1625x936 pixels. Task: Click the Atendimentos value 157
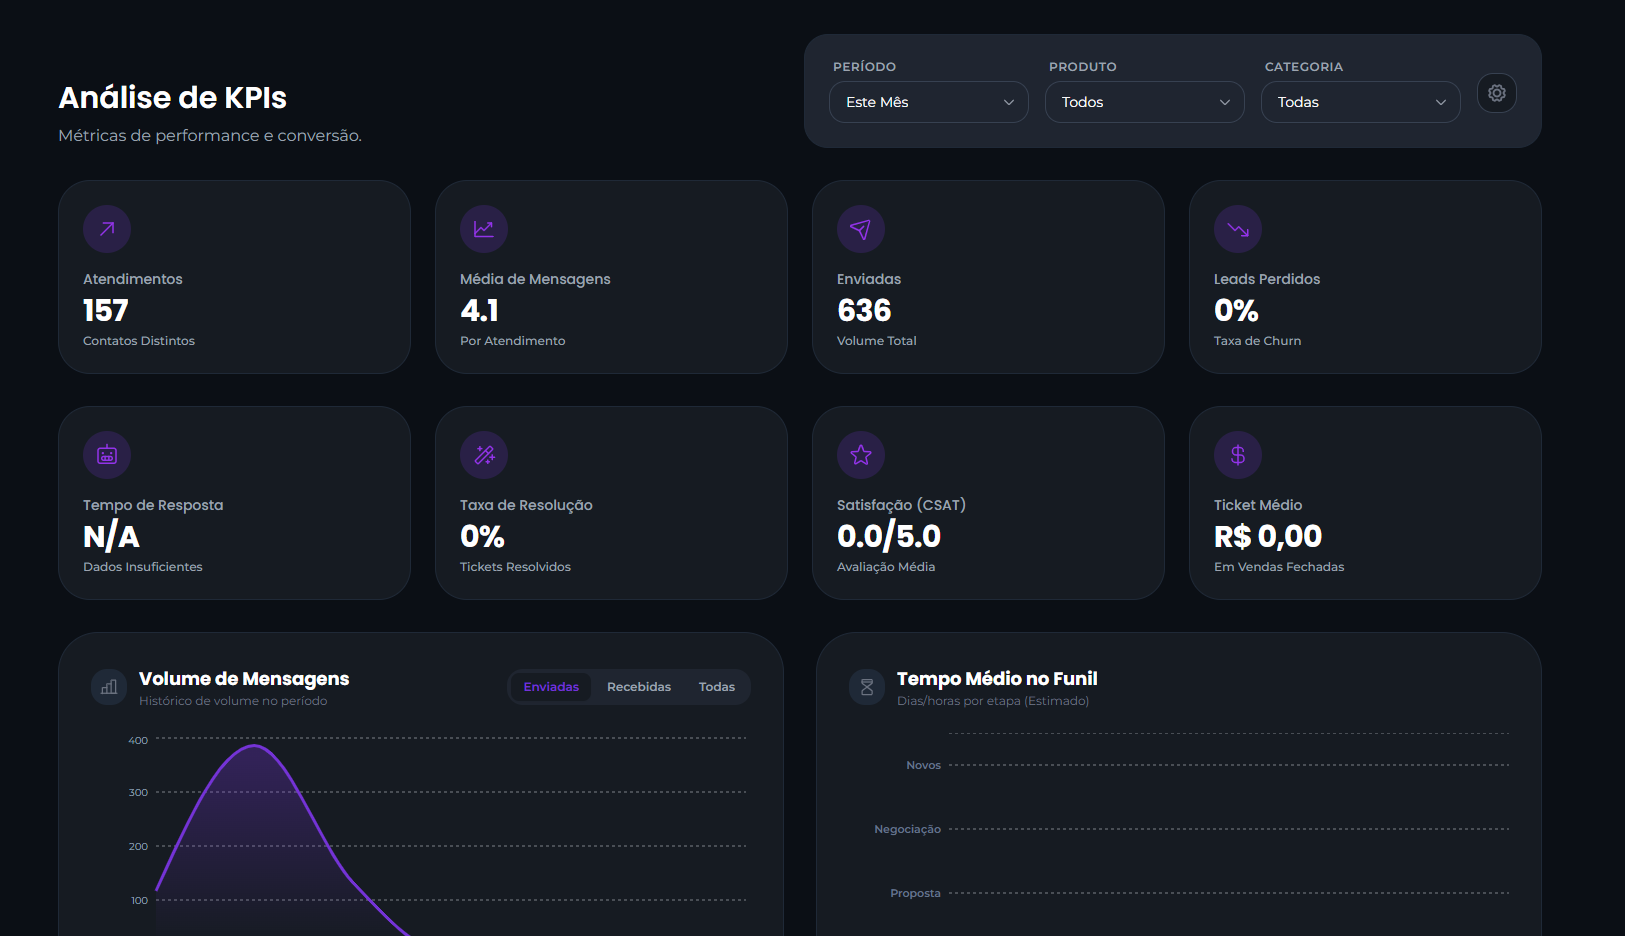pos(106,311)
